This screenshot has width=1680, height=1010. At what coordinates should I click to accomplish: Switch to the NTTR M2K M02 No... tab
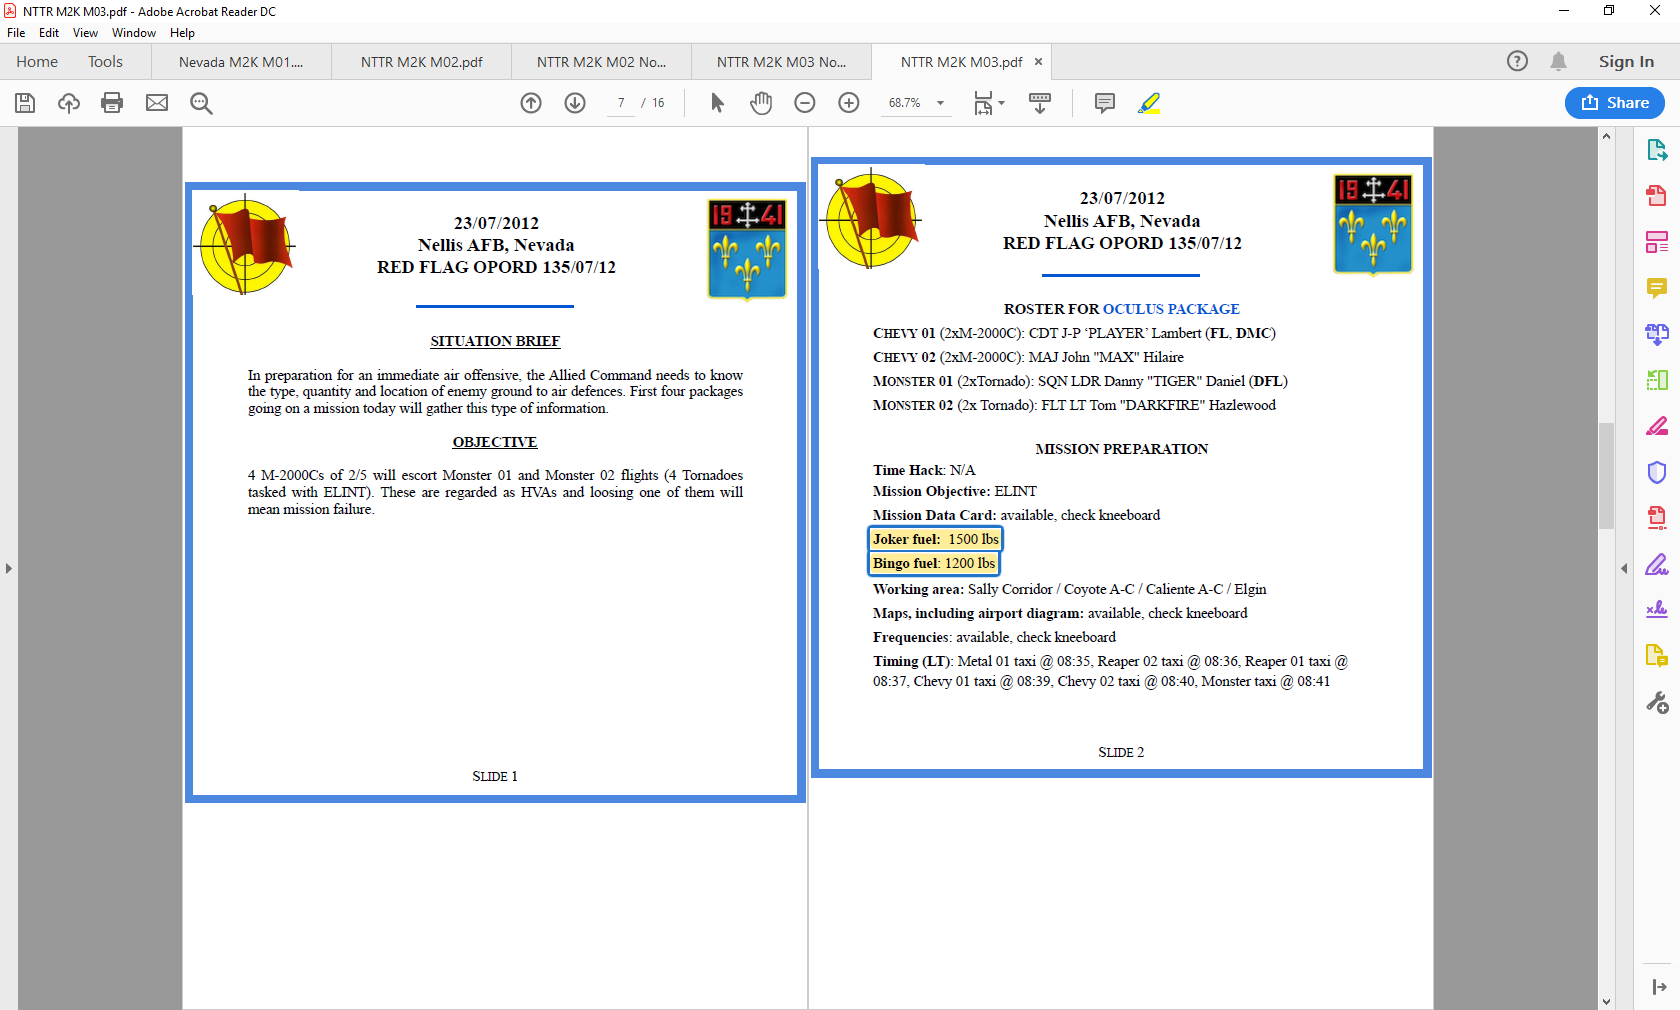point(601,62)
